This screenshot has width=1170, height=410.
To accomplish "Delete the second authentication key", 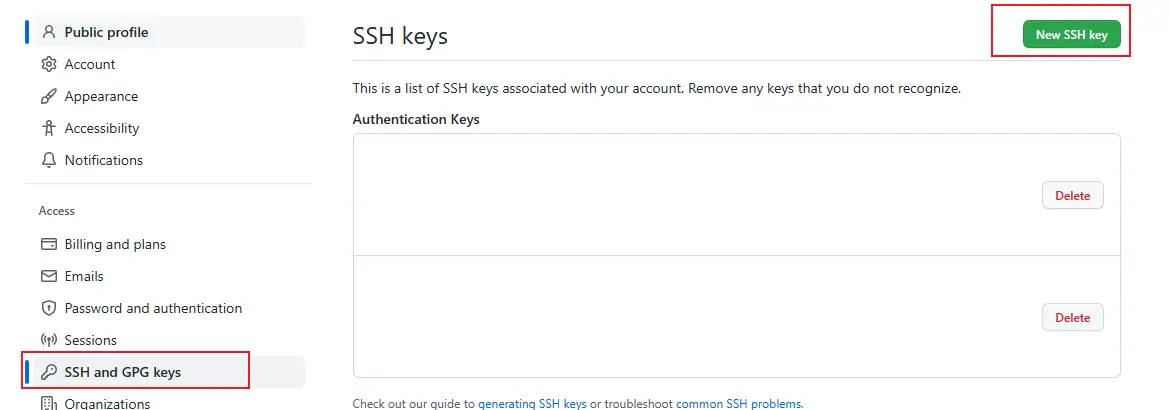I will 1072,317.
